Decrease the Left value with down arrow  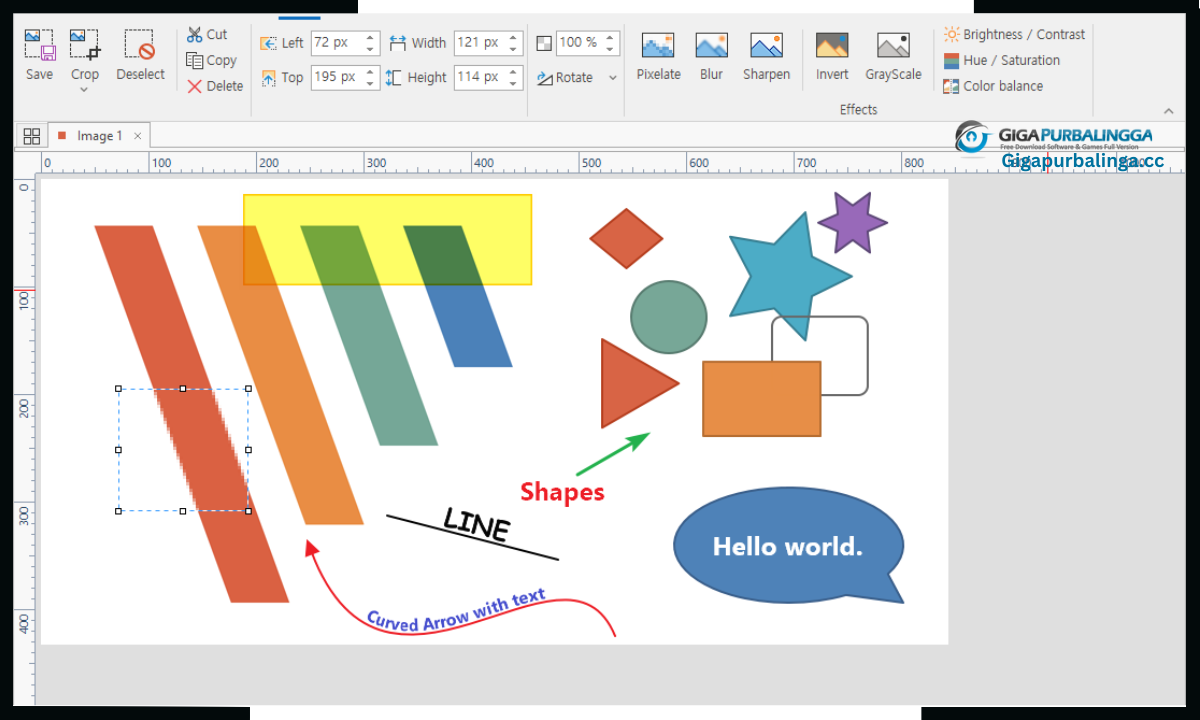click(371, 49)
